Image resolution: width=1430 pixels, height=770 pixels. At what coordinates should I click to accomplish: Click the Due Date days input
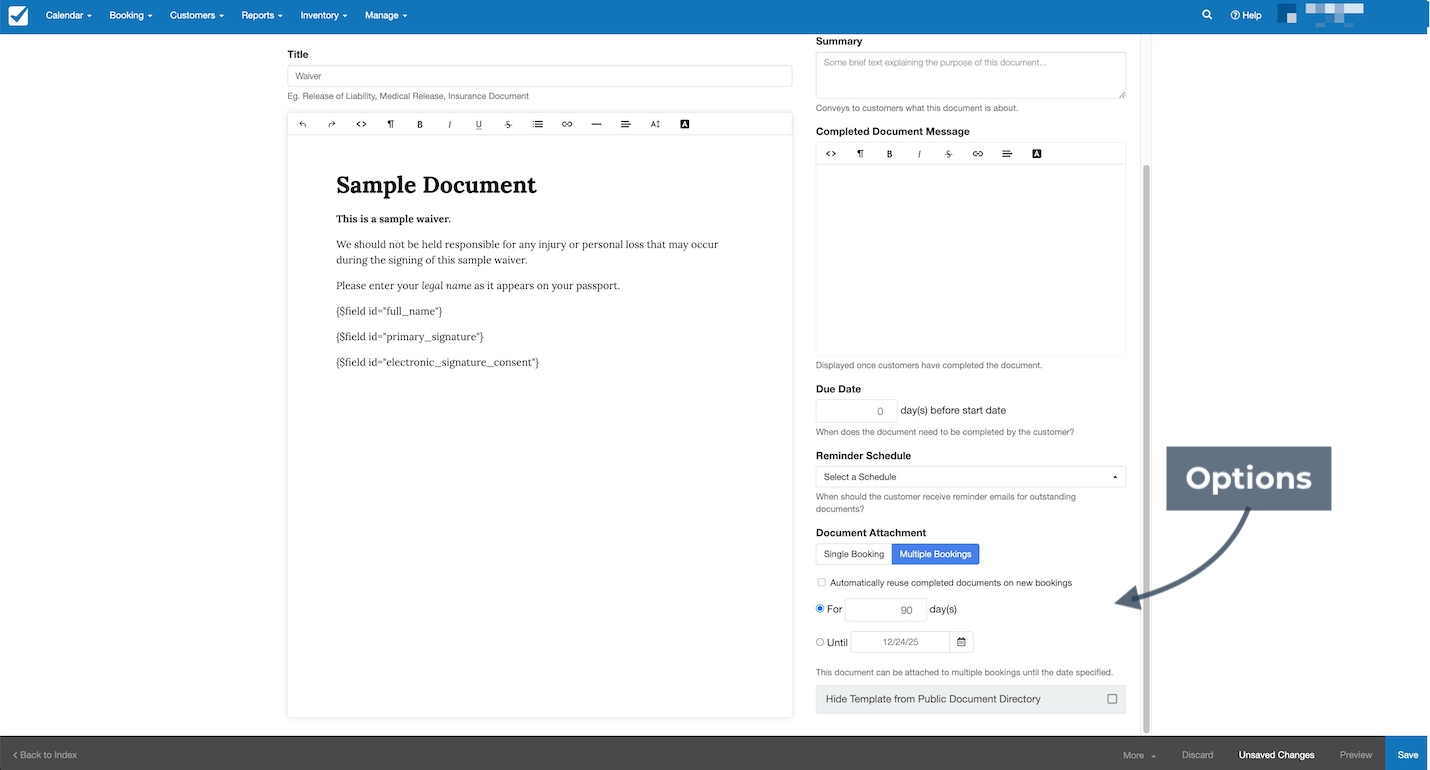856,410
